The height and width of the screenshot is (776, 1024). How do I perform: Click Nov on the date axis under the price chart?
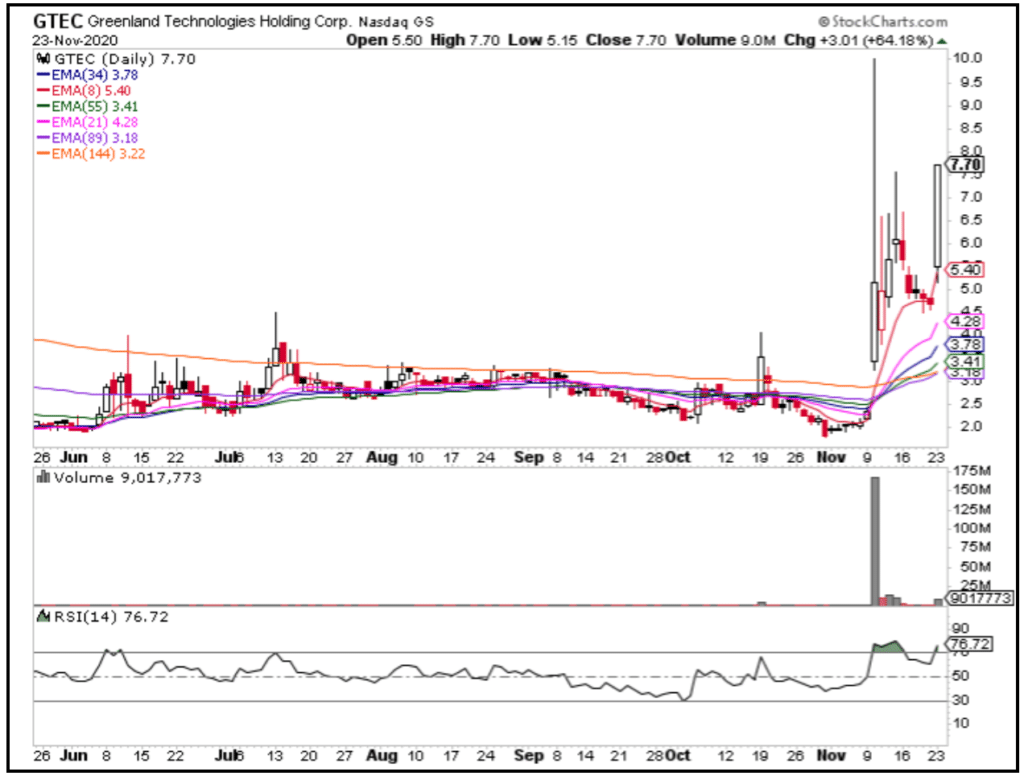831,457
